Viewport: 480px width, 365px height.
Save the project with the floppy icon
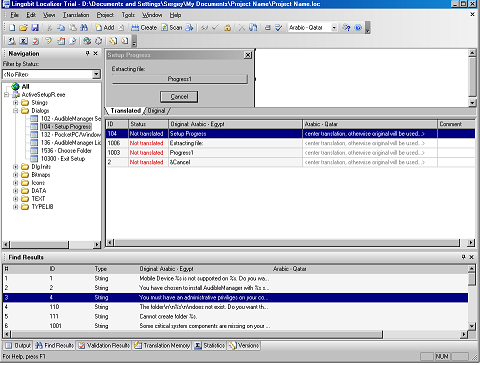[x=35, y=28]
